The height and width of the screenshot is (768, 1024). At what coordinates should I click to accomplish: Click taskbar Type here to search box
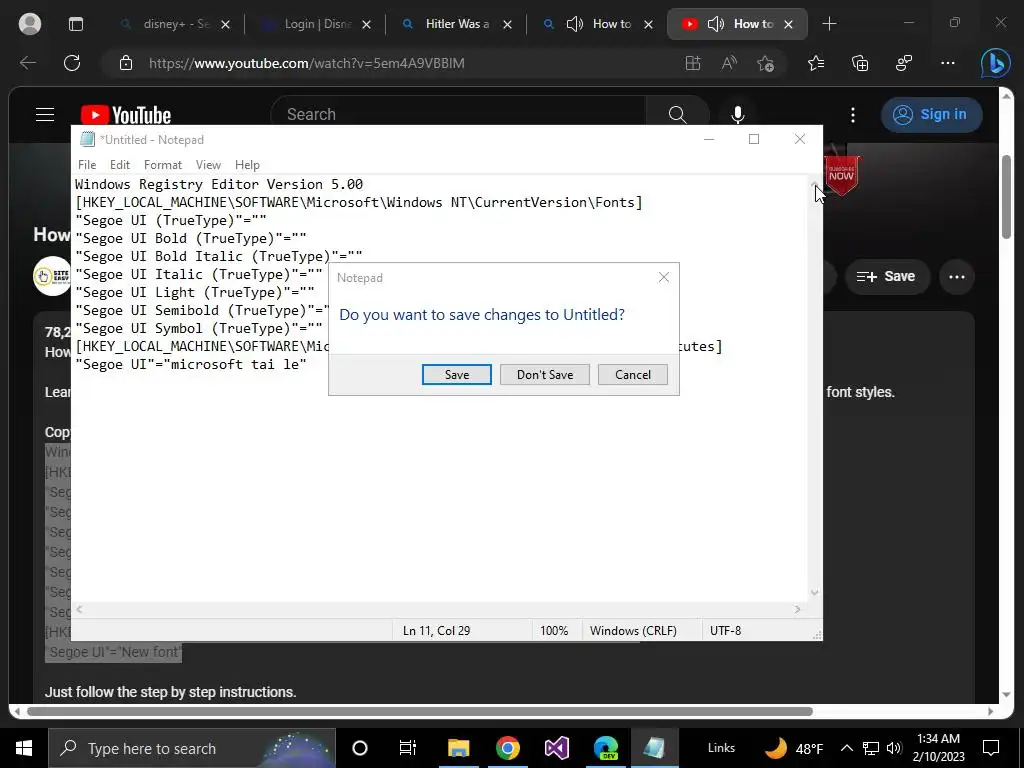[192, 748]
